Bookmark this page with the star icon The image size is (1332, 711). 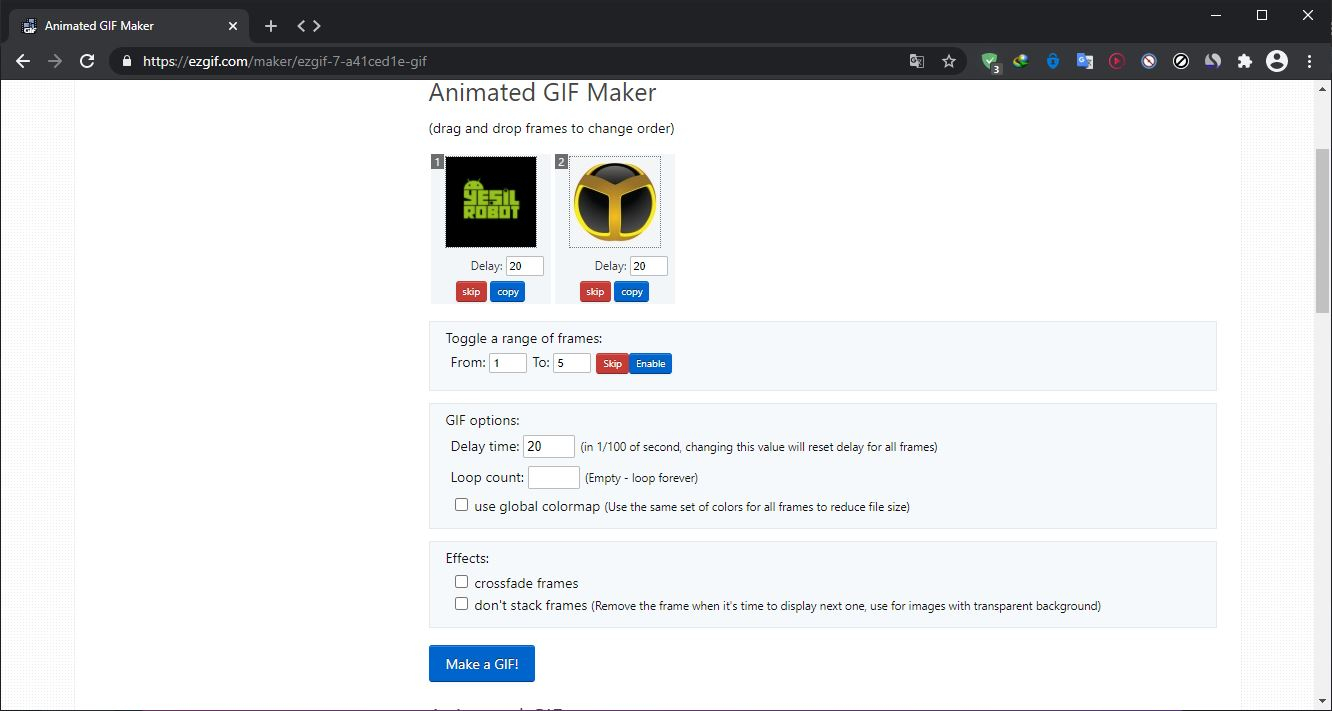tap(949, 61)
